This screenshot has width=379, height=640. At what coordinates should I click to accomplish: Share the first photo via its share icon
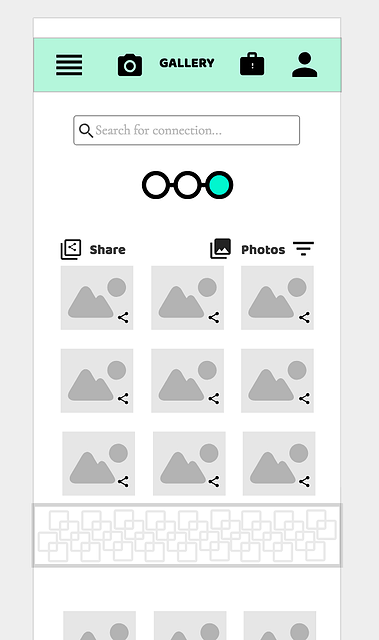(x=123, y=318)
